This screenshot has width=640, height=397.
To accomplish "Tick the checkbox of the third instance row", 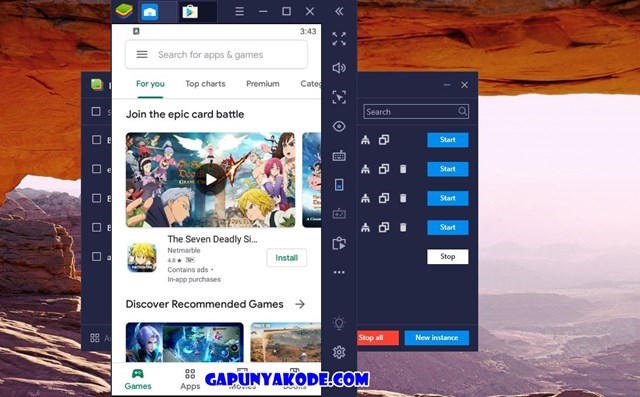I will pyautogui.click(x=96, y=198).
